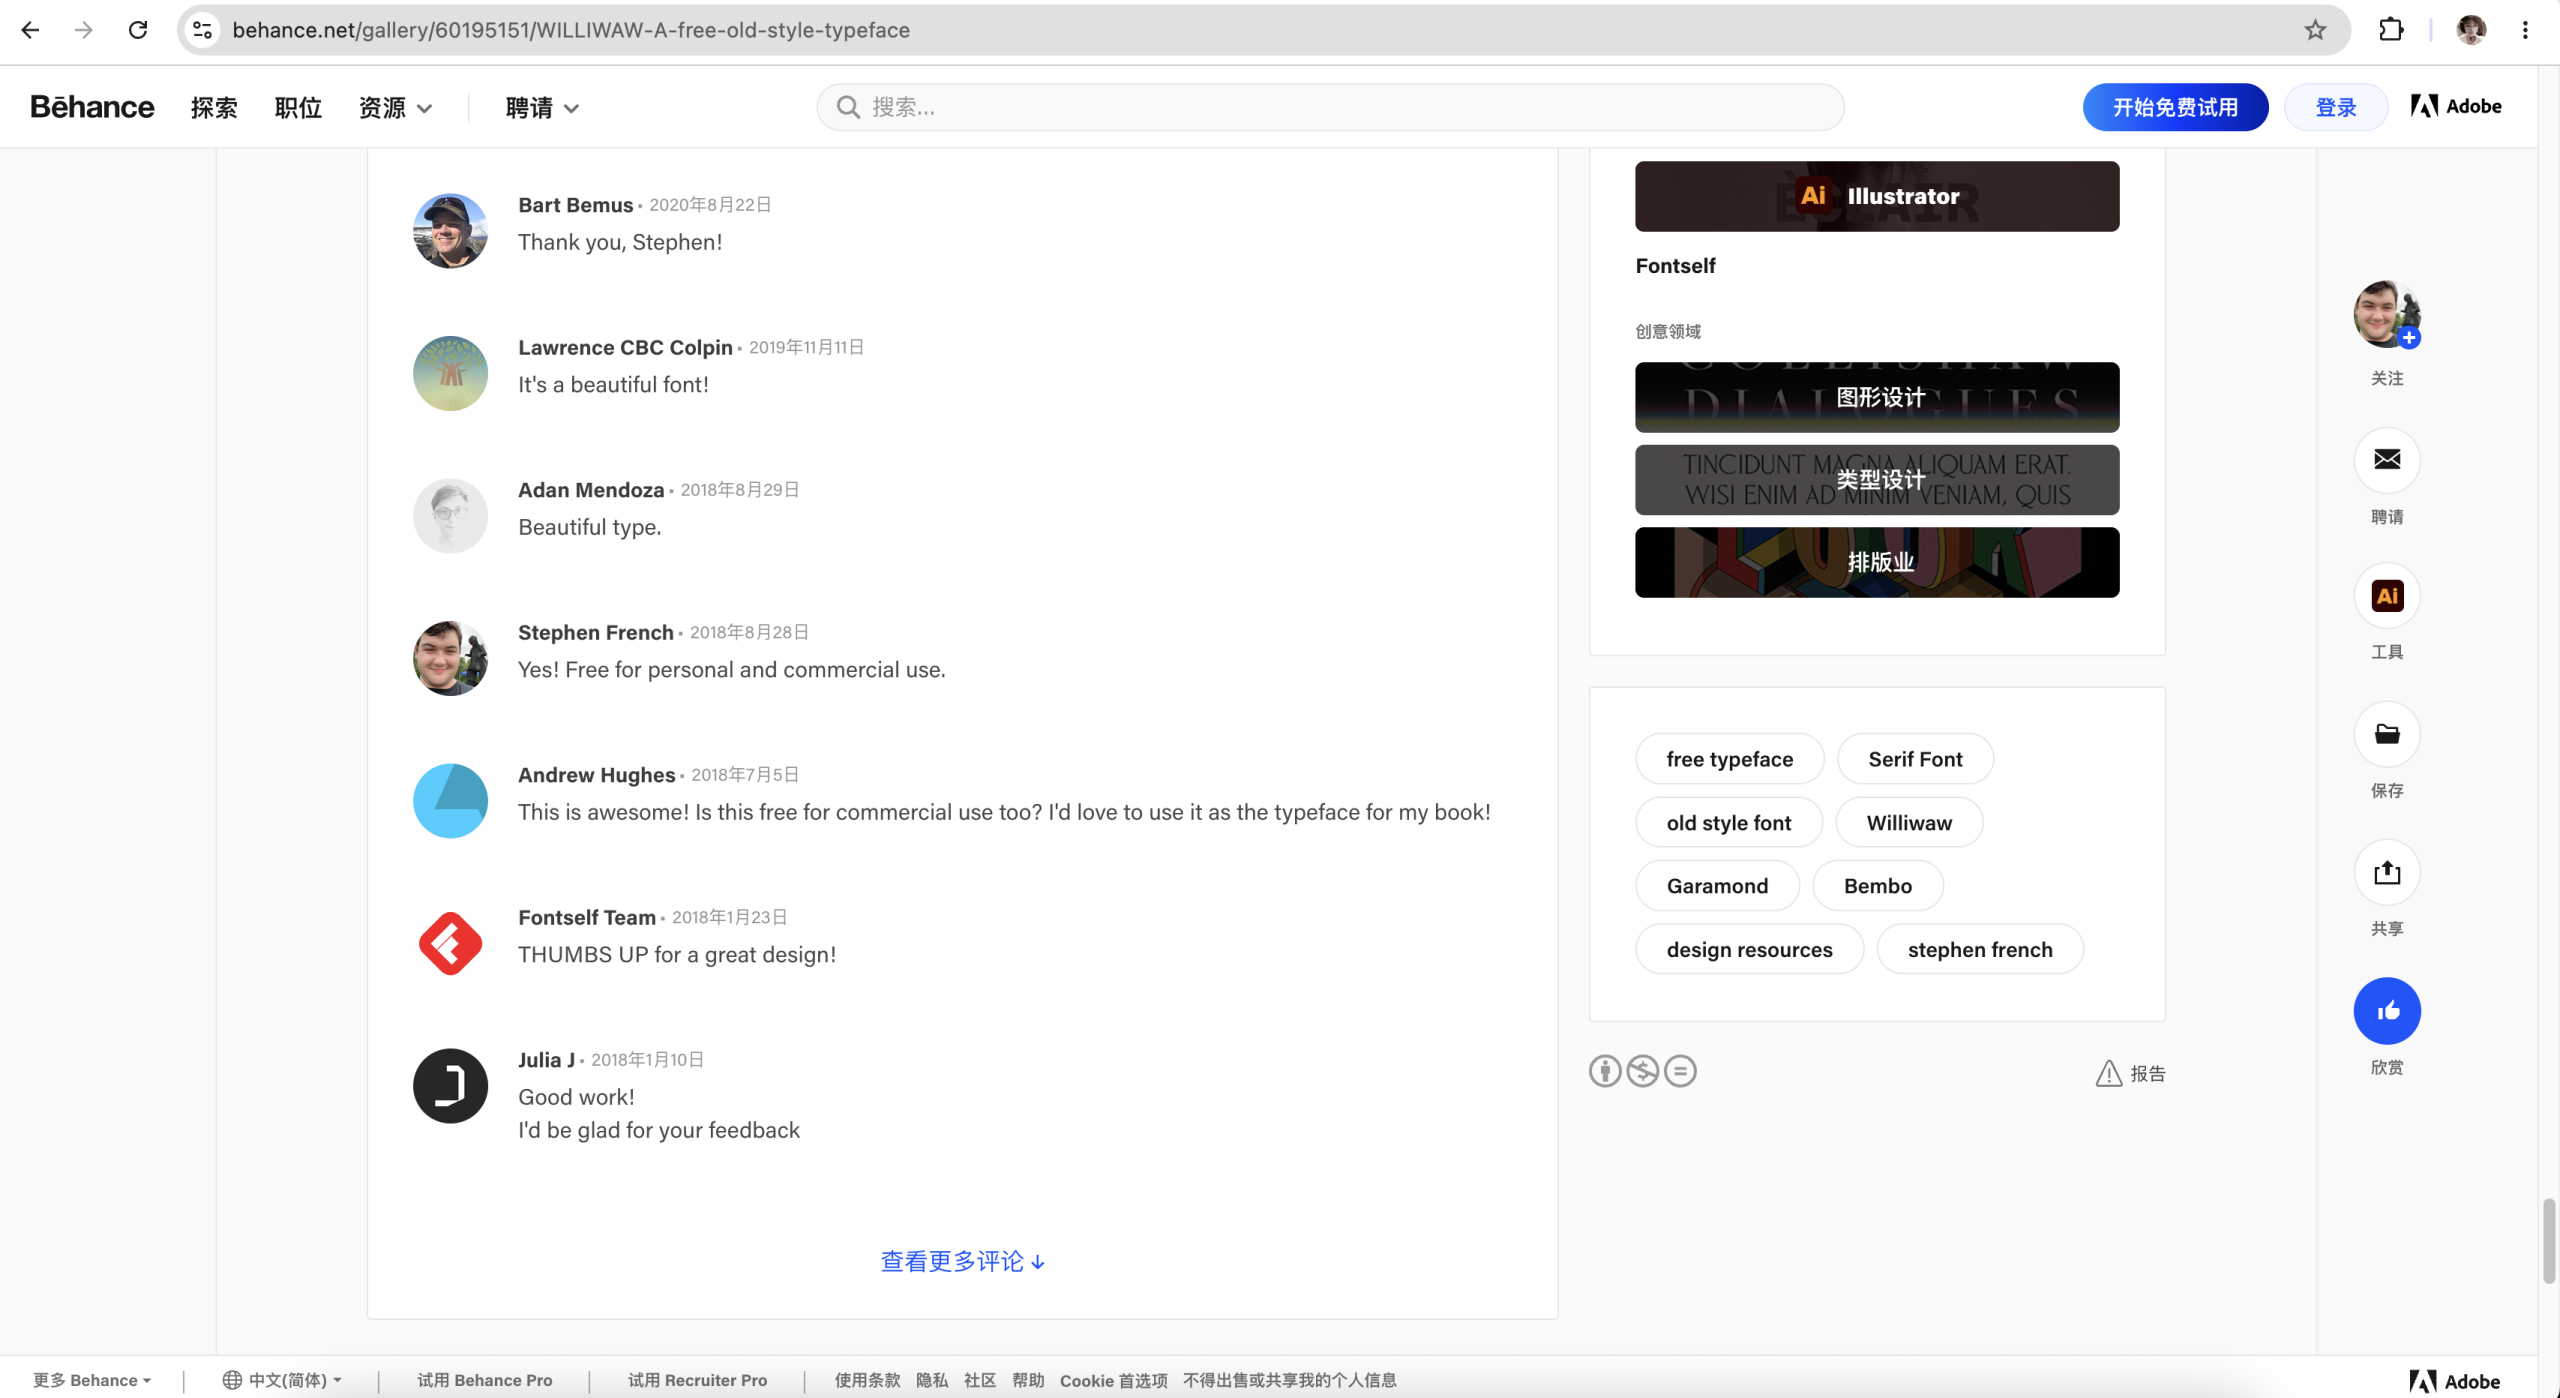Screen dimensions: 2560x1398
Task: Click 开始免费试用 button
Action: [x=2175, y=107]
